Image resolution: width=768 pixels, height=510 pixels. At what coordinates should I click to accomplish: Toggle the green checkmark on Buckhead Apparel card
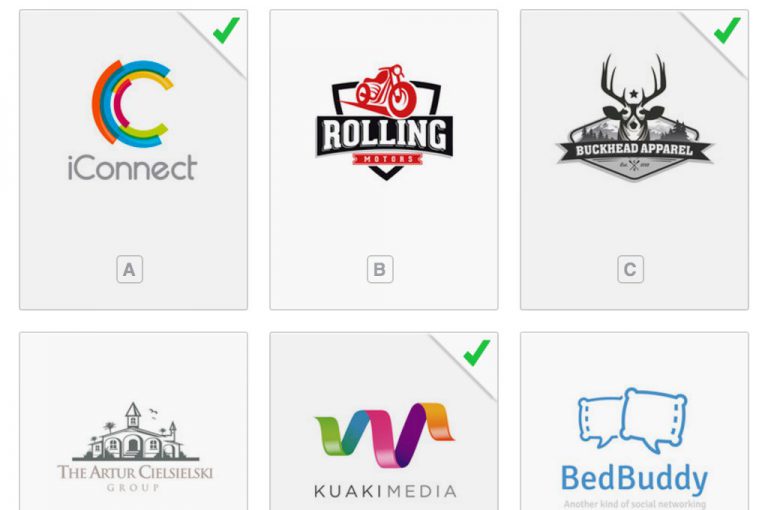pos(727,30)
